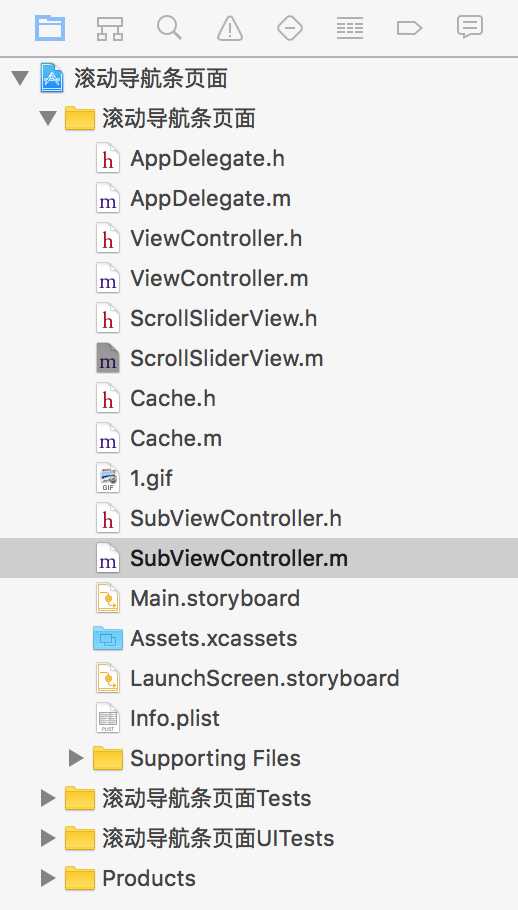The width and height of the screenshot is (518, 910).
Task: Open the Test navigator diamond icon
Action: (289, 27)
